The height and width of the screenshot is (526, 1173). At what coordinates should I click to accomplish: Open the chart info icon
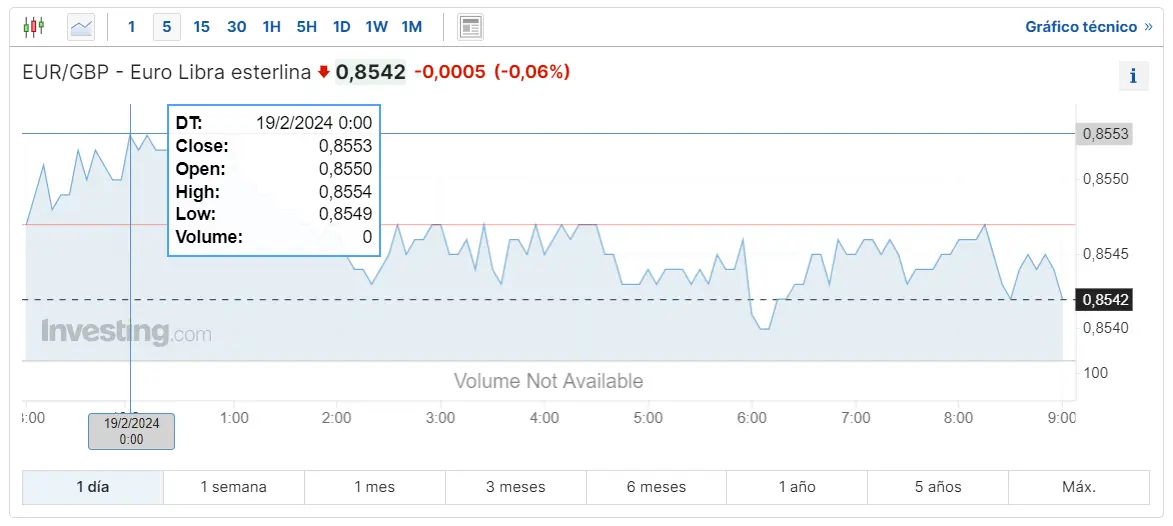[1133, 76]
